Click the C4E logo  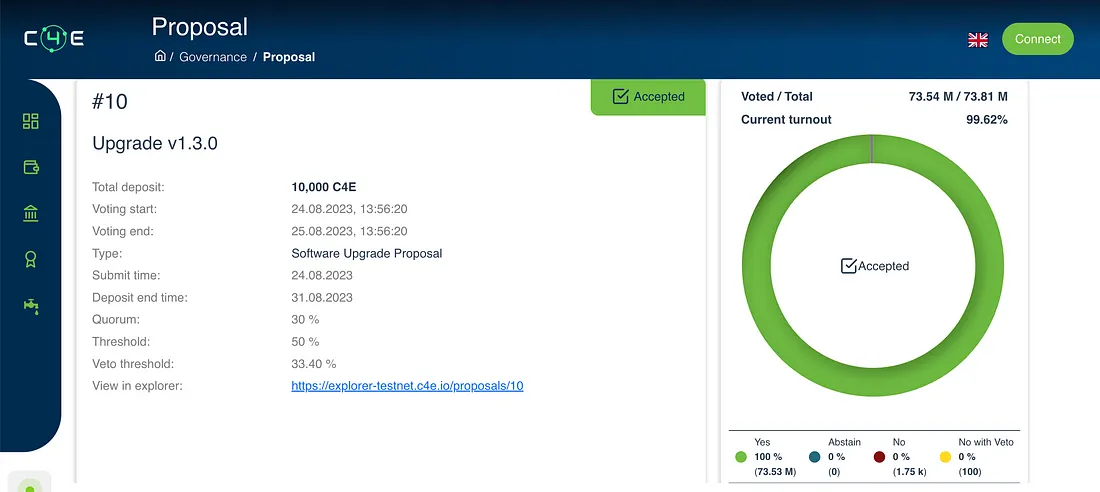pos(54,39)
